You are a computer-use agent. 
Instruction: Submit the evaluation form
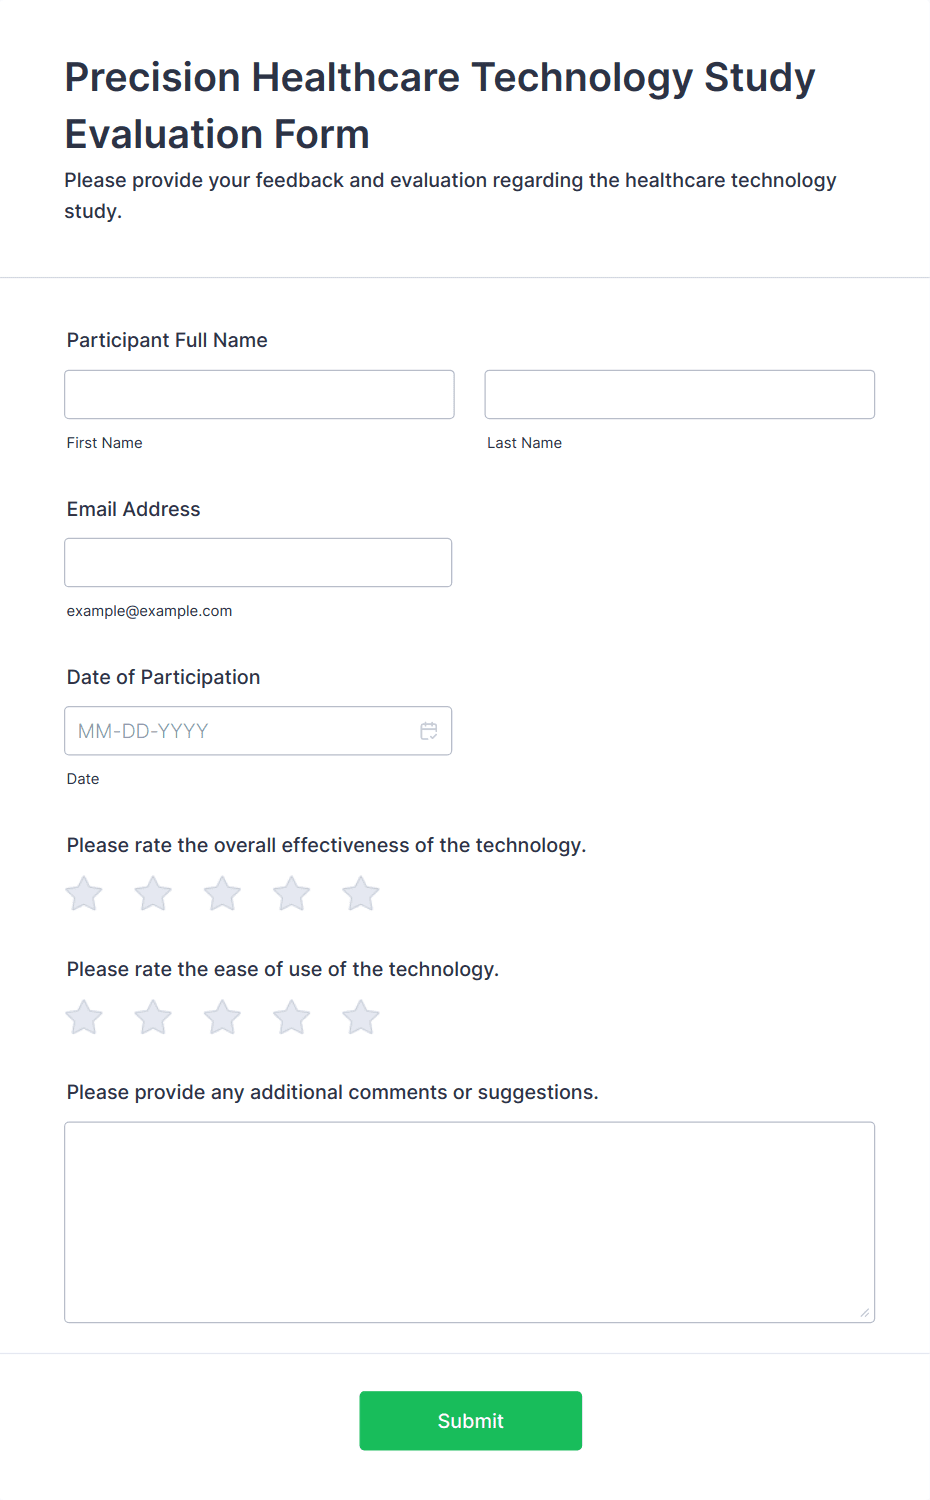tap(471, 1421)
